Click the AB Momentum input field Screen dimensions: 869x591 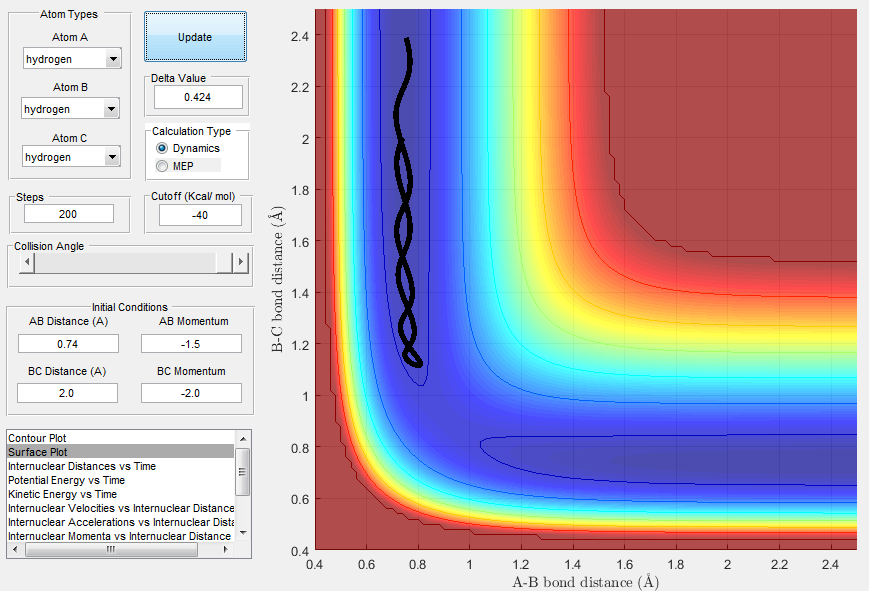coord(191,344)
